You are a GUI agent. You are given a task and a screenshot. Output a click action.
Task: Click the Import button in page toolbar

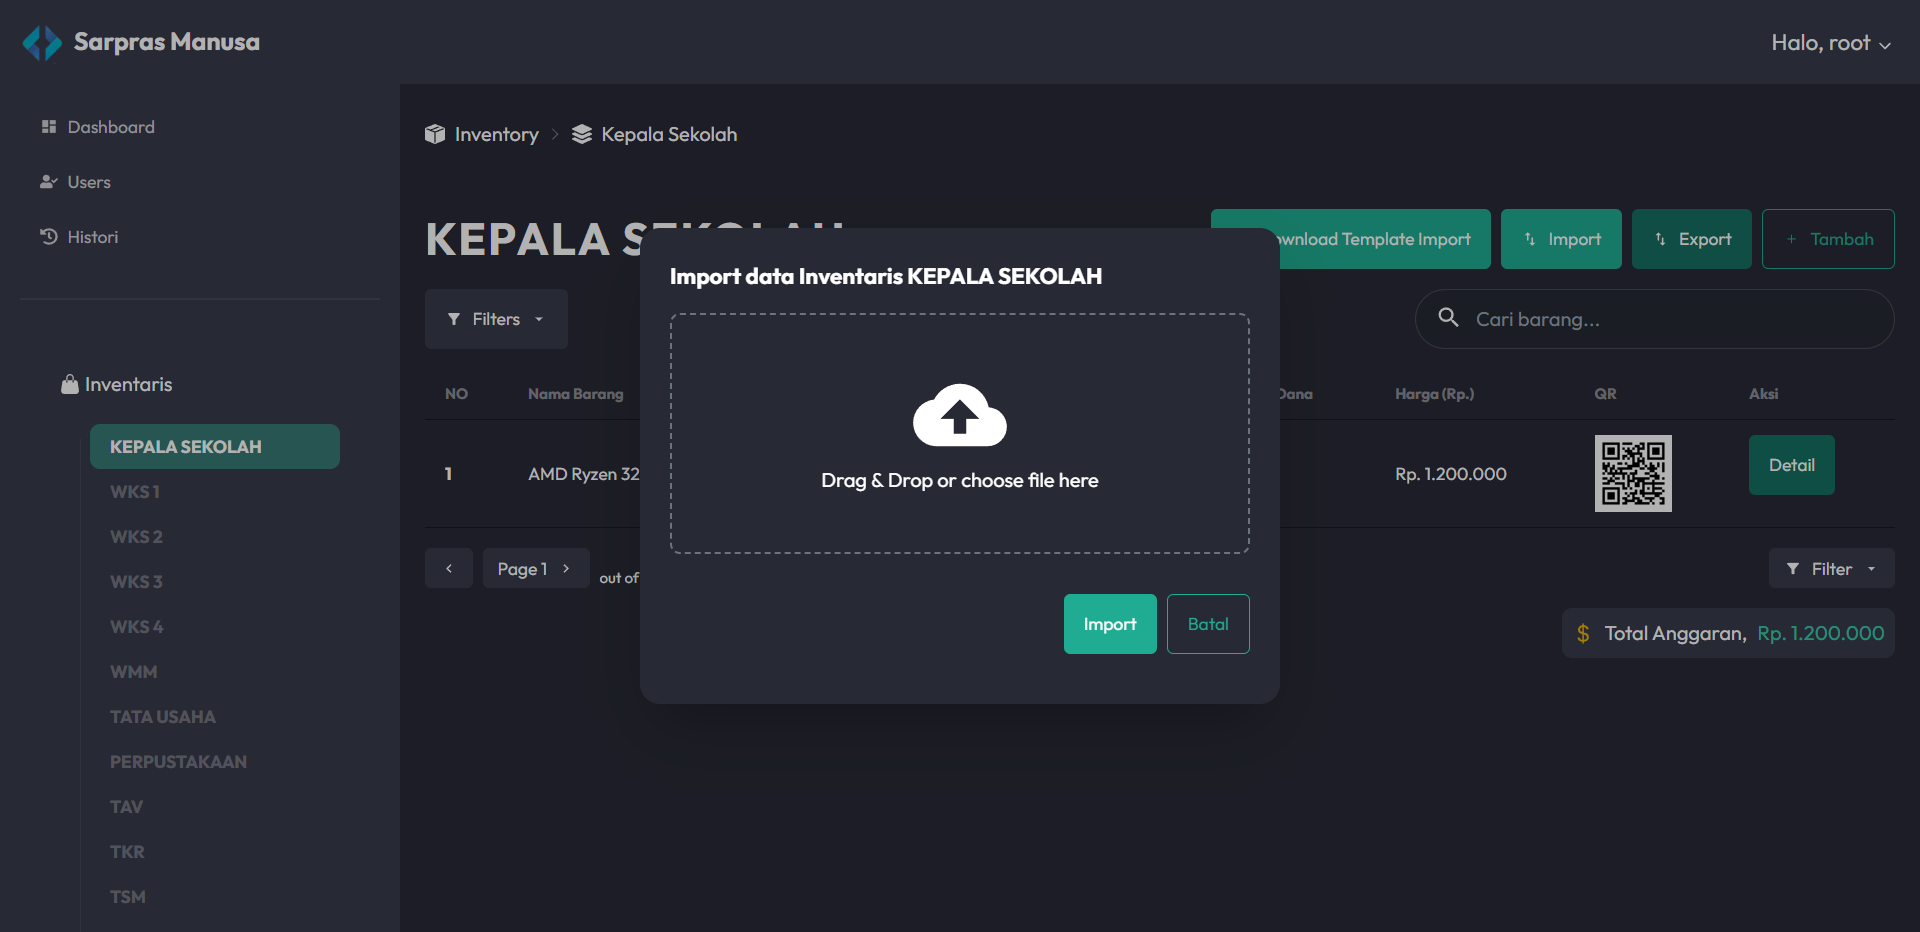[1561, 239]
